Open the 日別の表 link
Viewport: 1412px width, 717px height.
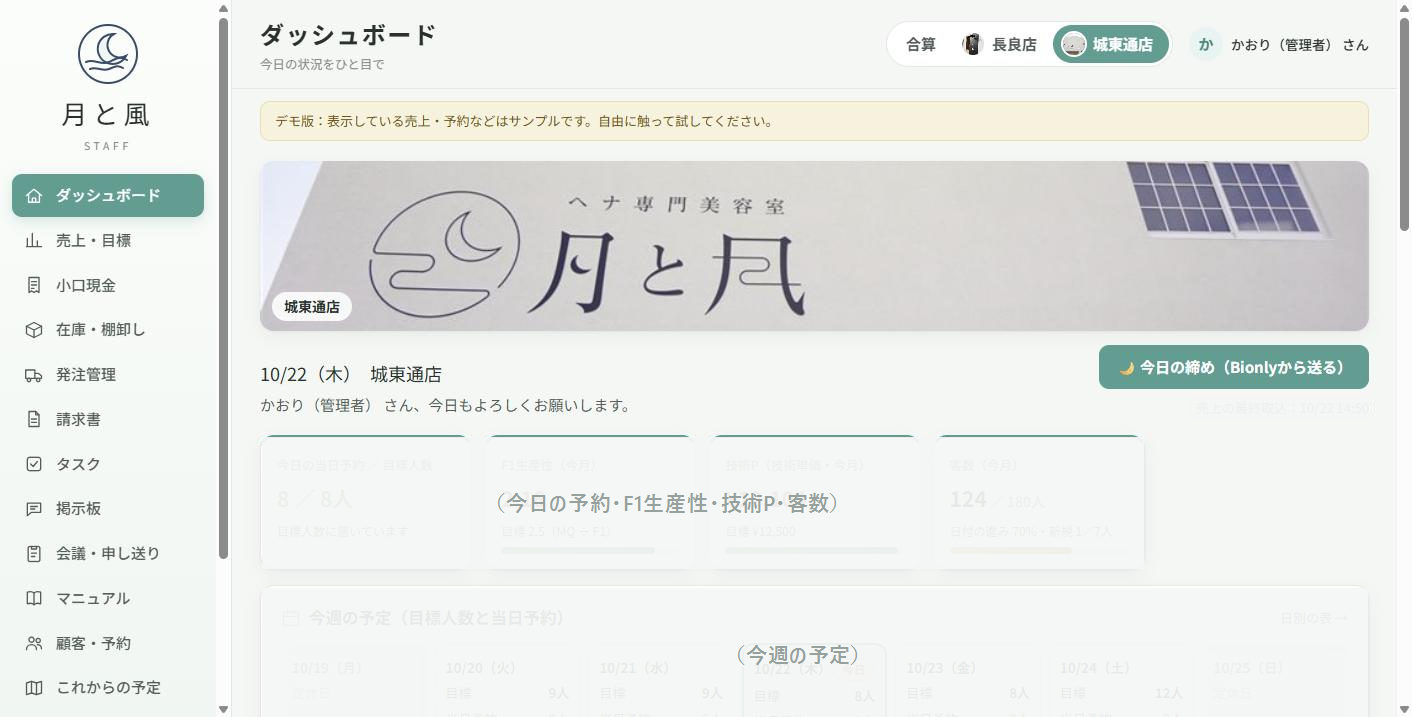[1314, 618]
